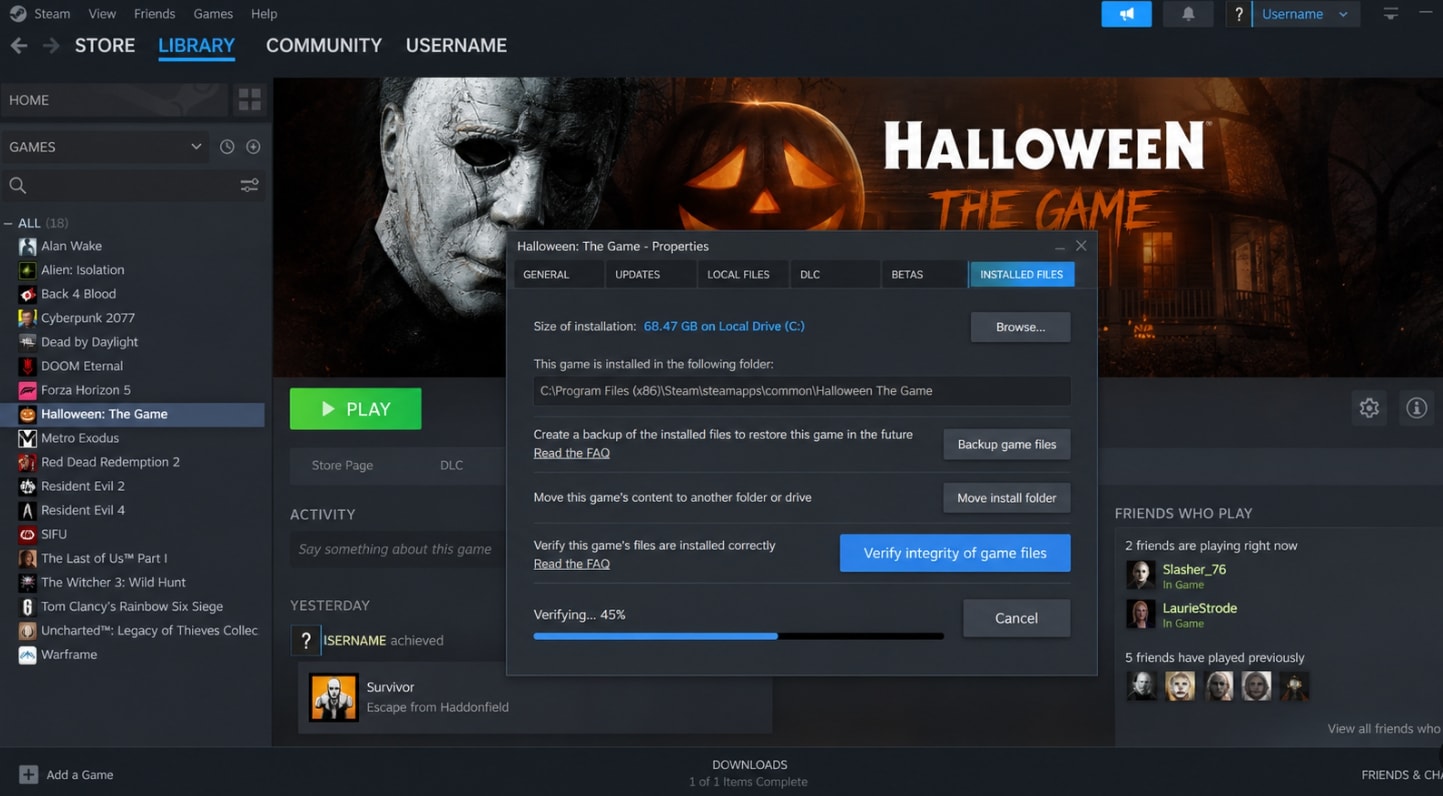The image size is (1443, 796).
Task: Switch to the UPDATES properties tab
Action: 650,274
